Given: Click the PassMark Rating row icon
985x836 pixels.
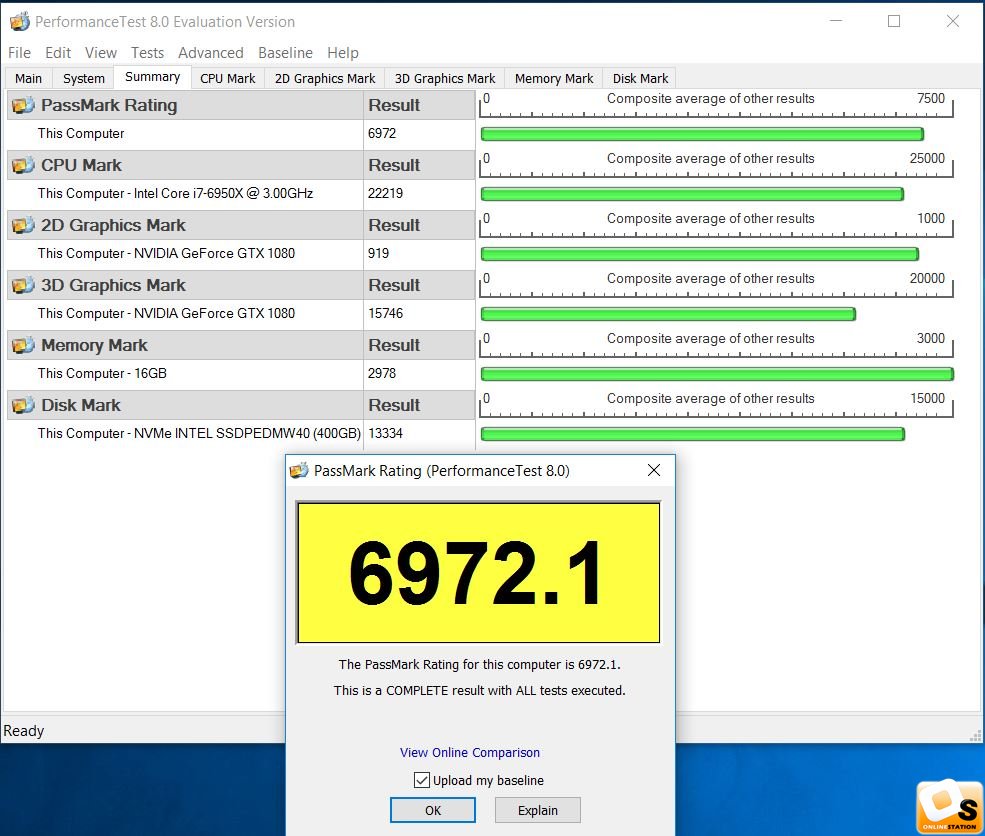Looking at the screenshot, I should (x=23, y=105).
